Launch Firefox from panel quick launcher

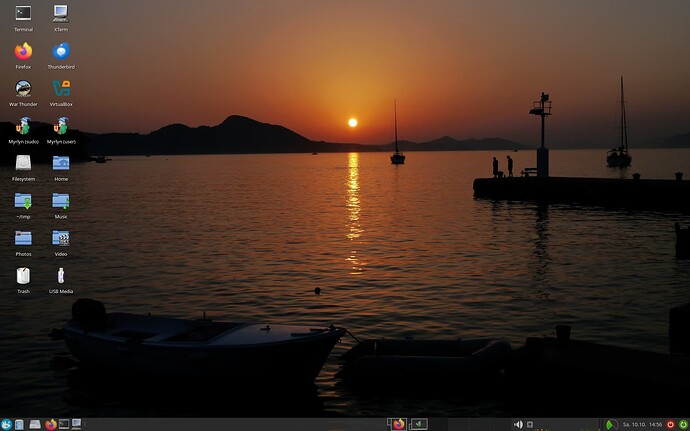(51, 424)
